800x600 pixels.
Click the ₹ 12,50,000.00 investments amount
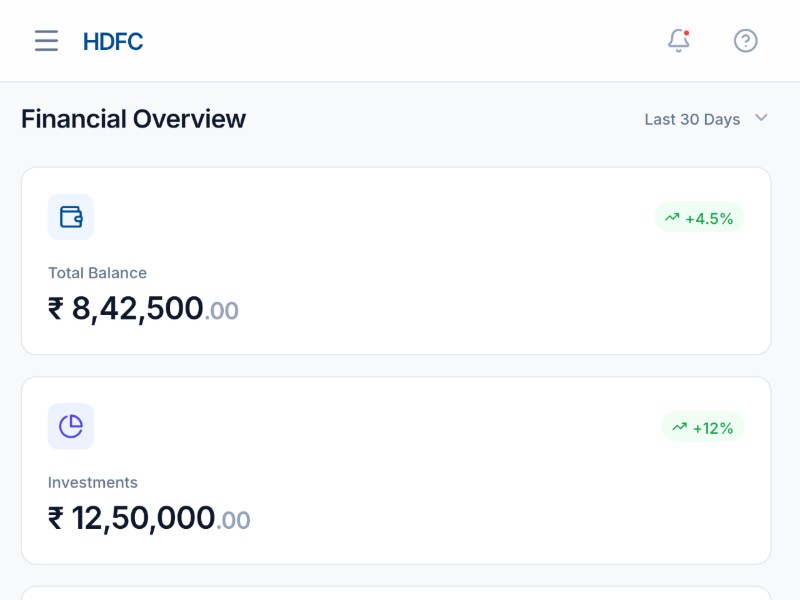[149, 519]
